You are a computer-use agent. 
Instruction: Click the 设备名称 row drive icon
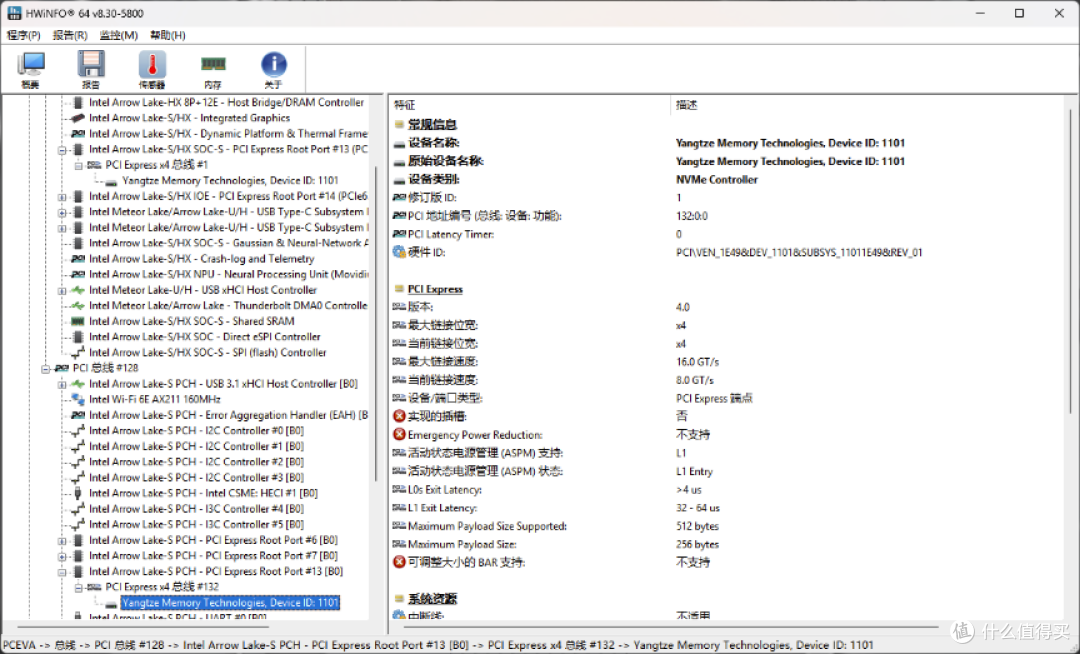399,144
